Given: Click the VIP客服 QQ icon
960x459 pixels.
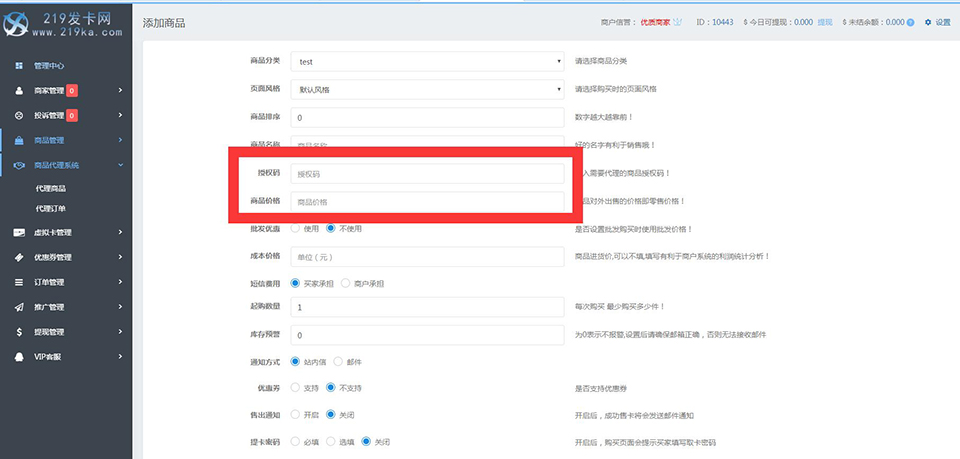Looking at the screenshot, I should pyautogui.click(x=20, y=357).
